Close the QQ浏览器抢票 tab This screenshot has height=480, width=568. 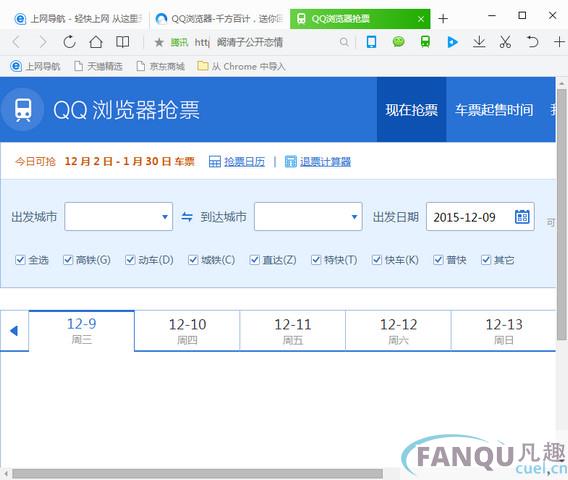(x=421, y=19)
